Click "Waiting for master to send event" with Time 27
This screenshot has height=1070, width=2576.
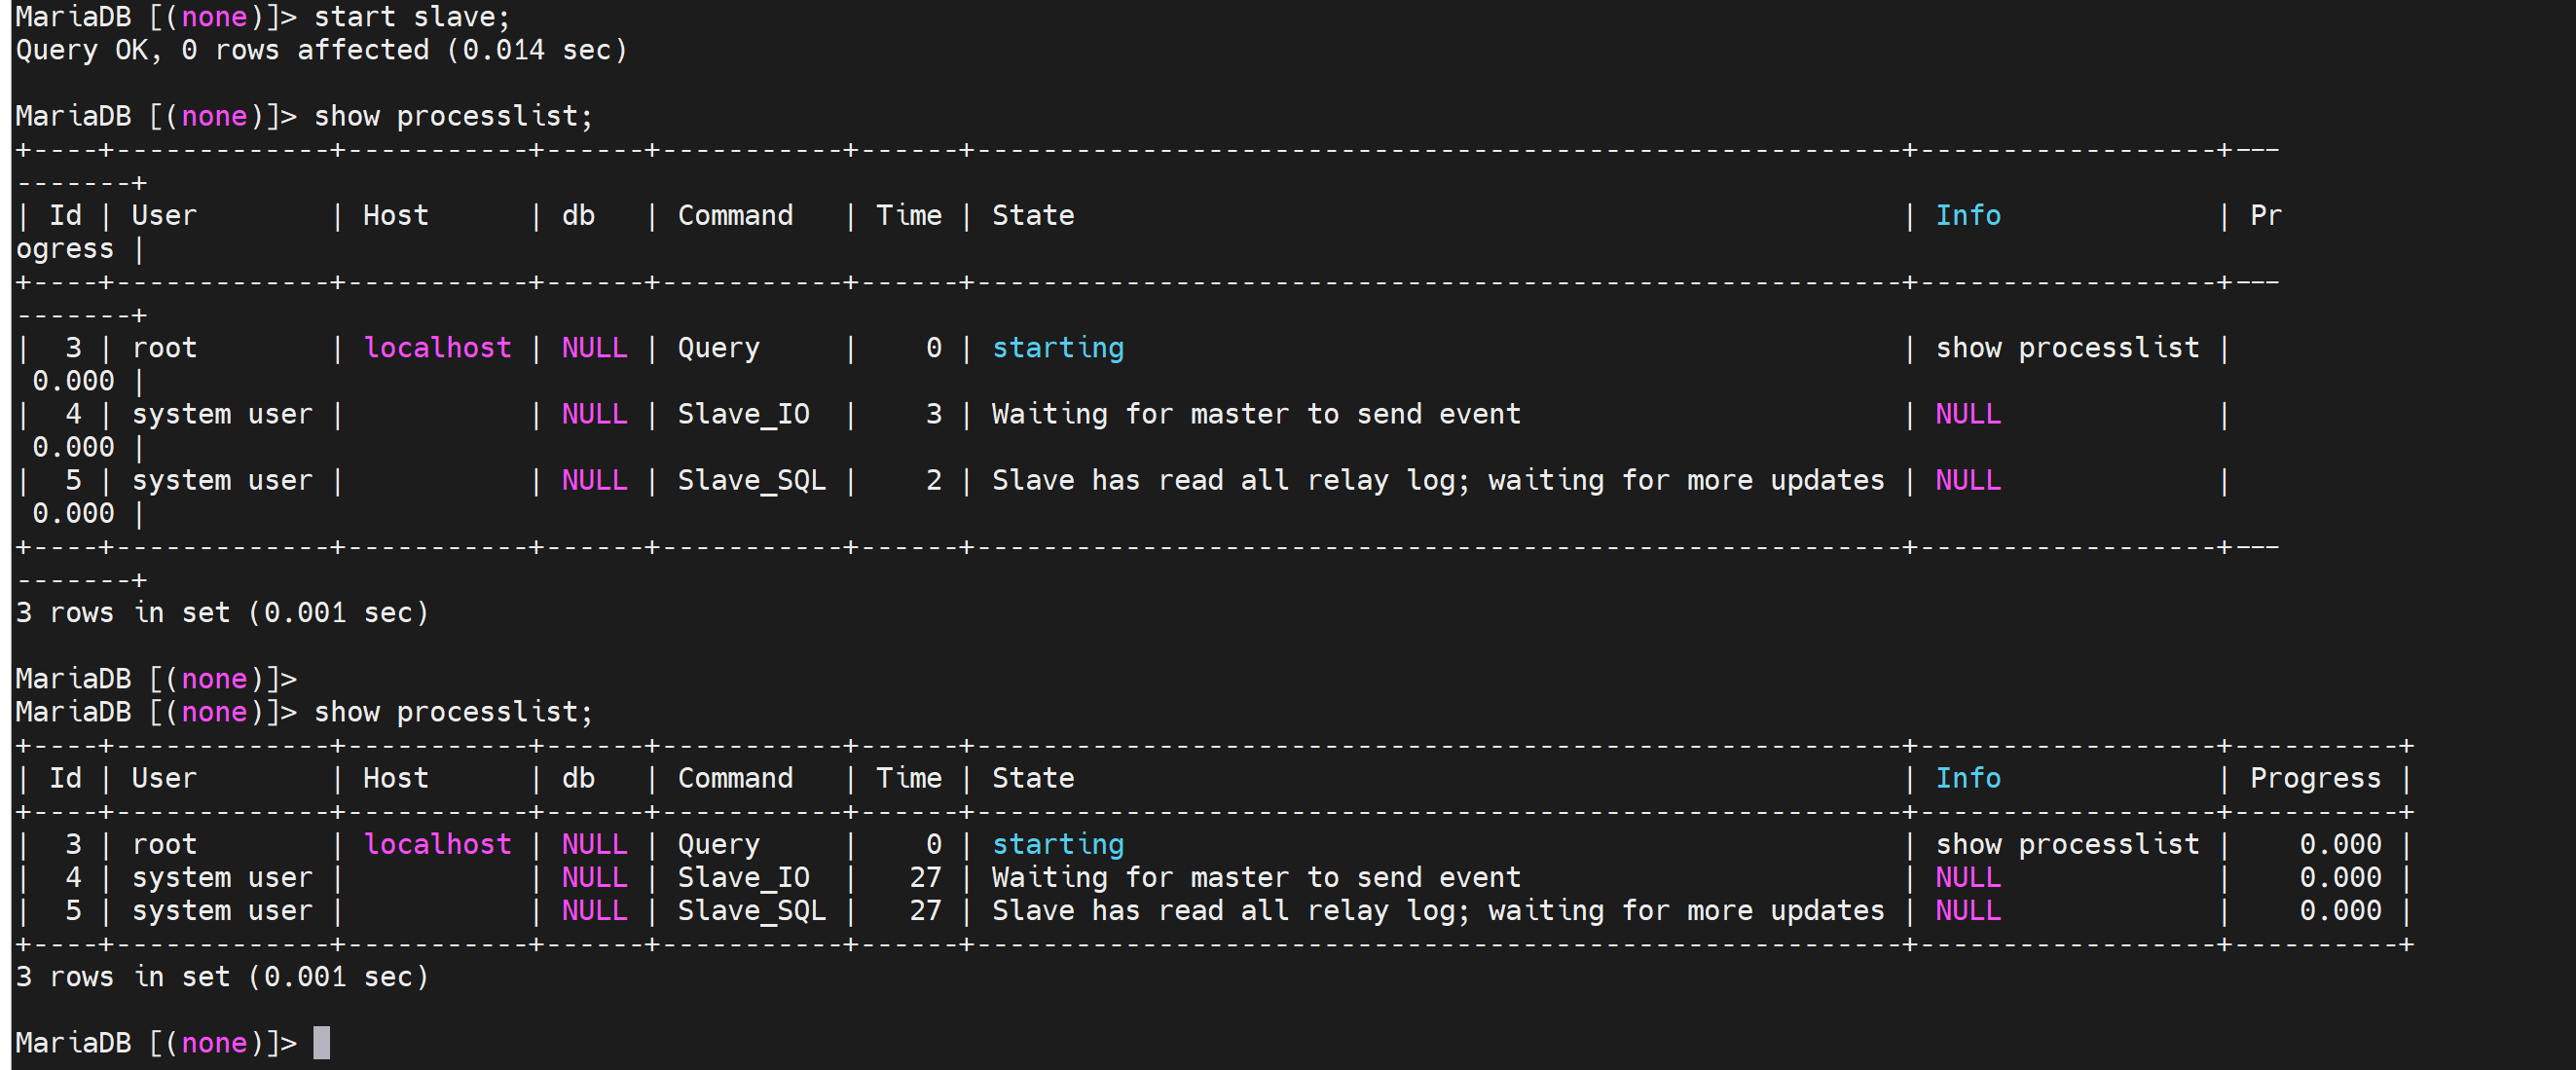(x=1255, y=877)
